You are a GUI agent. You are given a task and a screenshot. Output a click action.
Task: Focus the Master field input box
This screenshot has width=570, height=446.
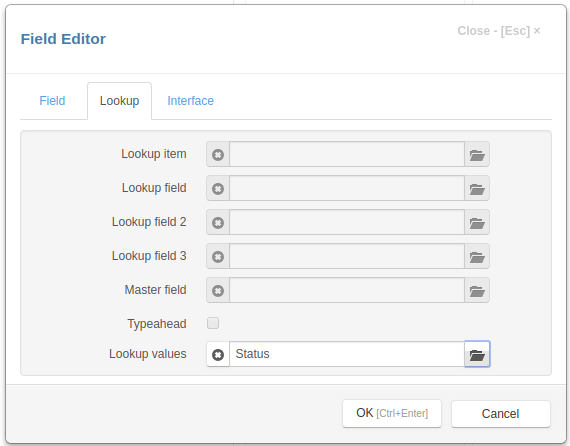click(x=347, y=290)
